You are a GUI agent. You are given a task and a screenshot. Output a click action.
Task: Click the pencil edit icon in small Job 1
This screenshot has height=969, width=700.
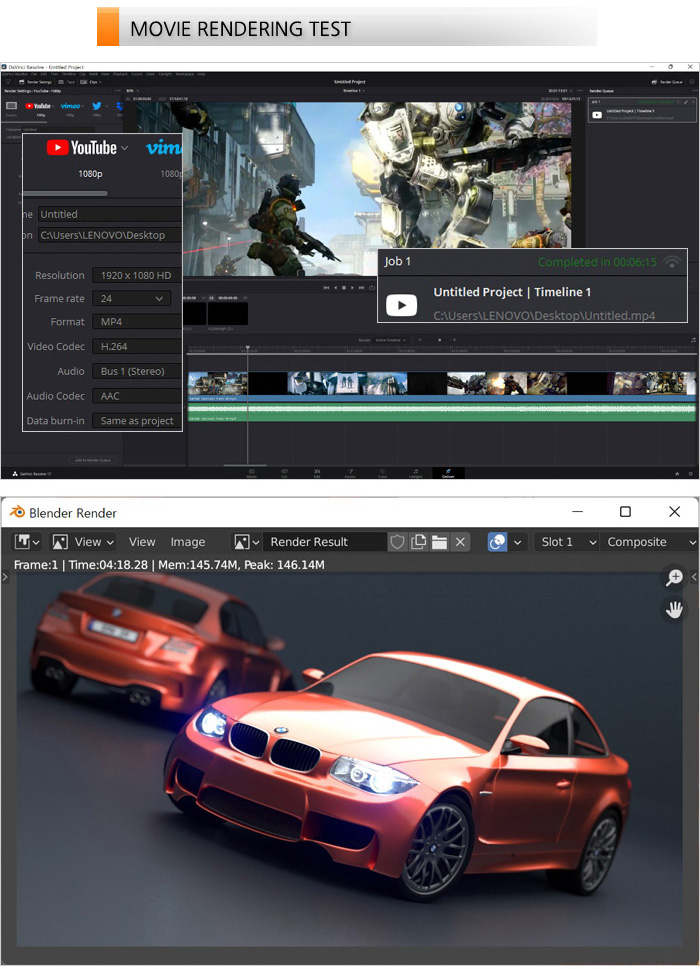click(686, 102)
